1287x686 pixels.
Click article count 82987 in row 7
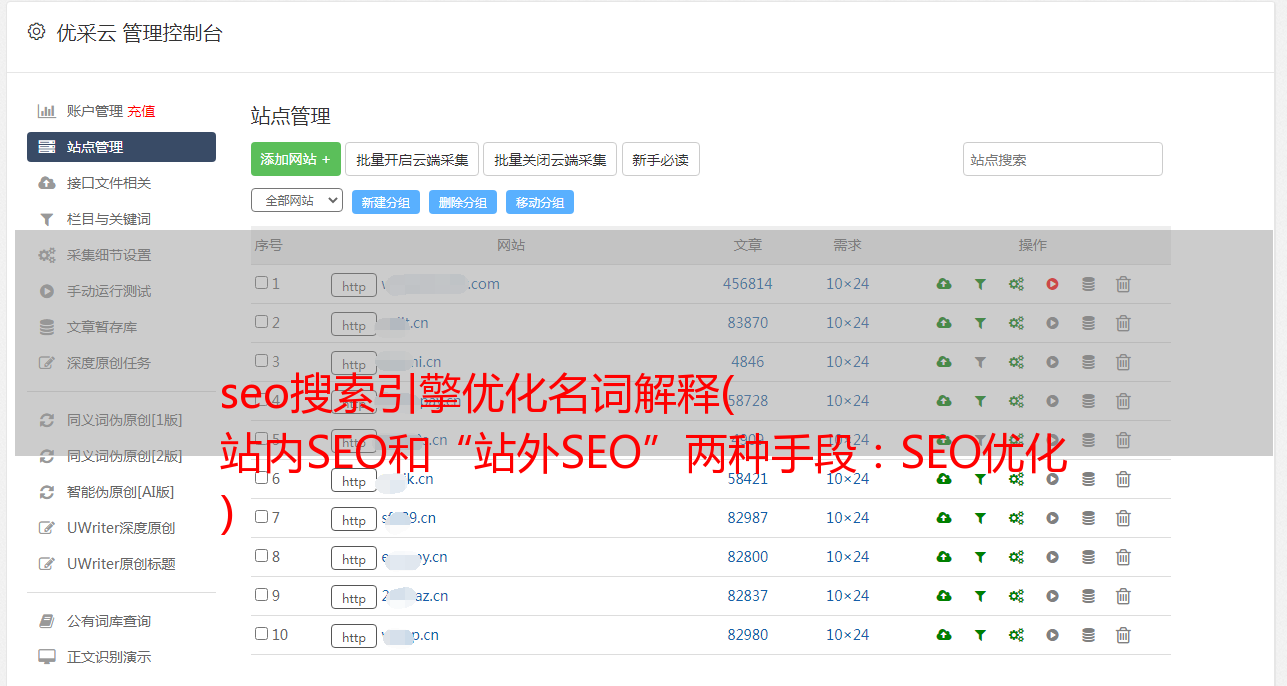pyautogui.click(x=748, y=518)
